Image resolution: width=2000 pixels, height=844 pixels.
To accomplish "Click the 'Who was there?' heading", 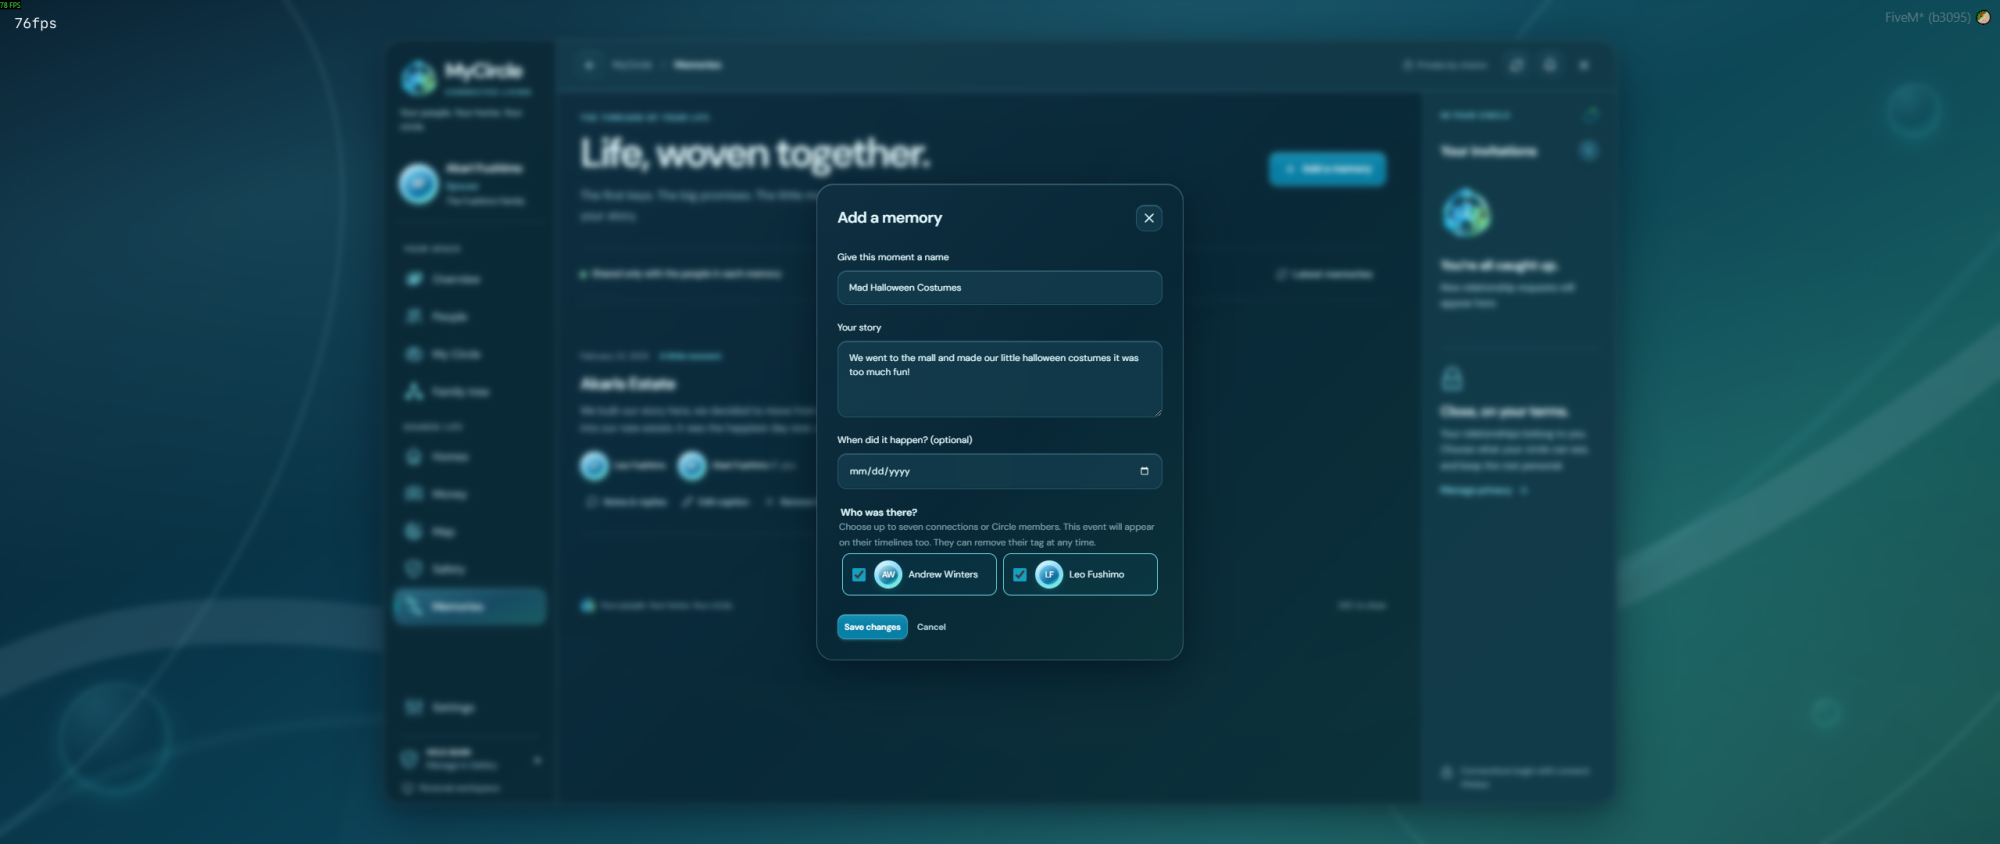I will click(879, 512).
